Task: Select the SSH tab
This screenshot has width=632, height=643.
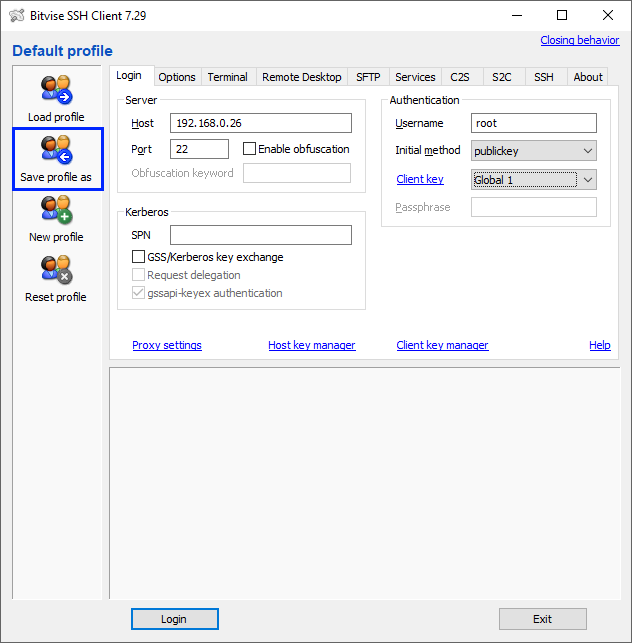Action: pos(544,77)
